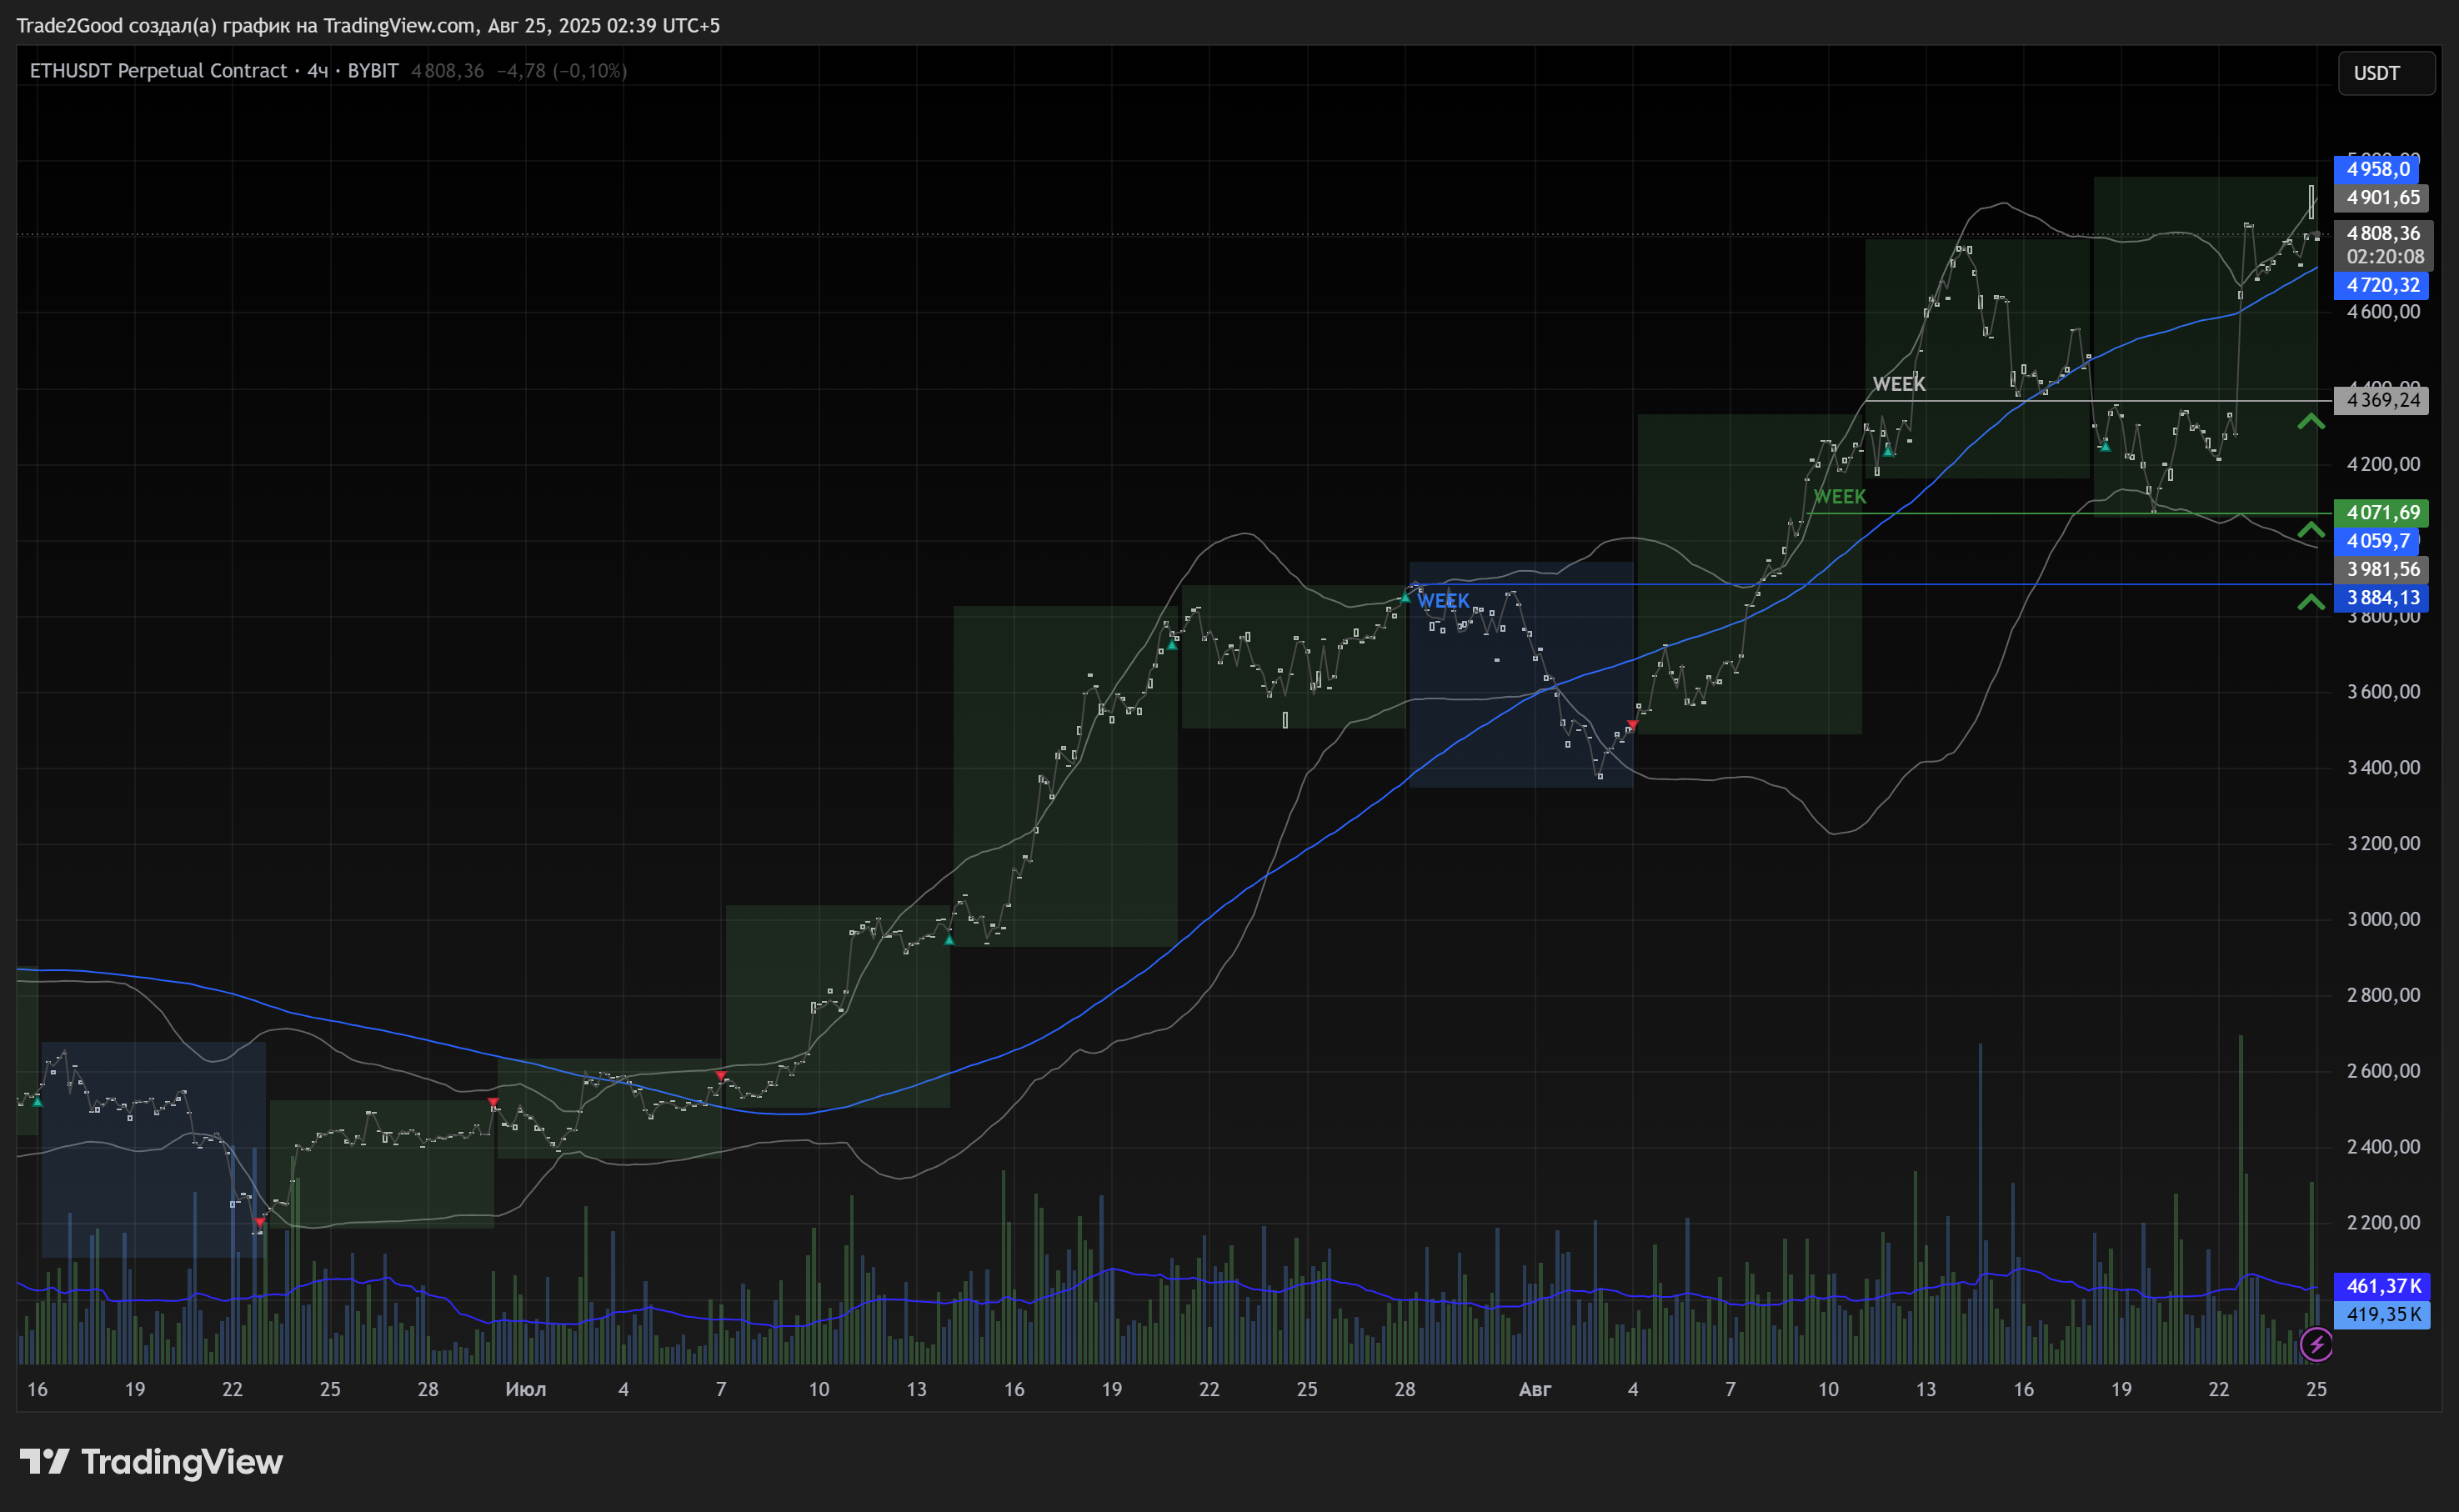Click red triangle marker near July 7

coord(721,1076)
